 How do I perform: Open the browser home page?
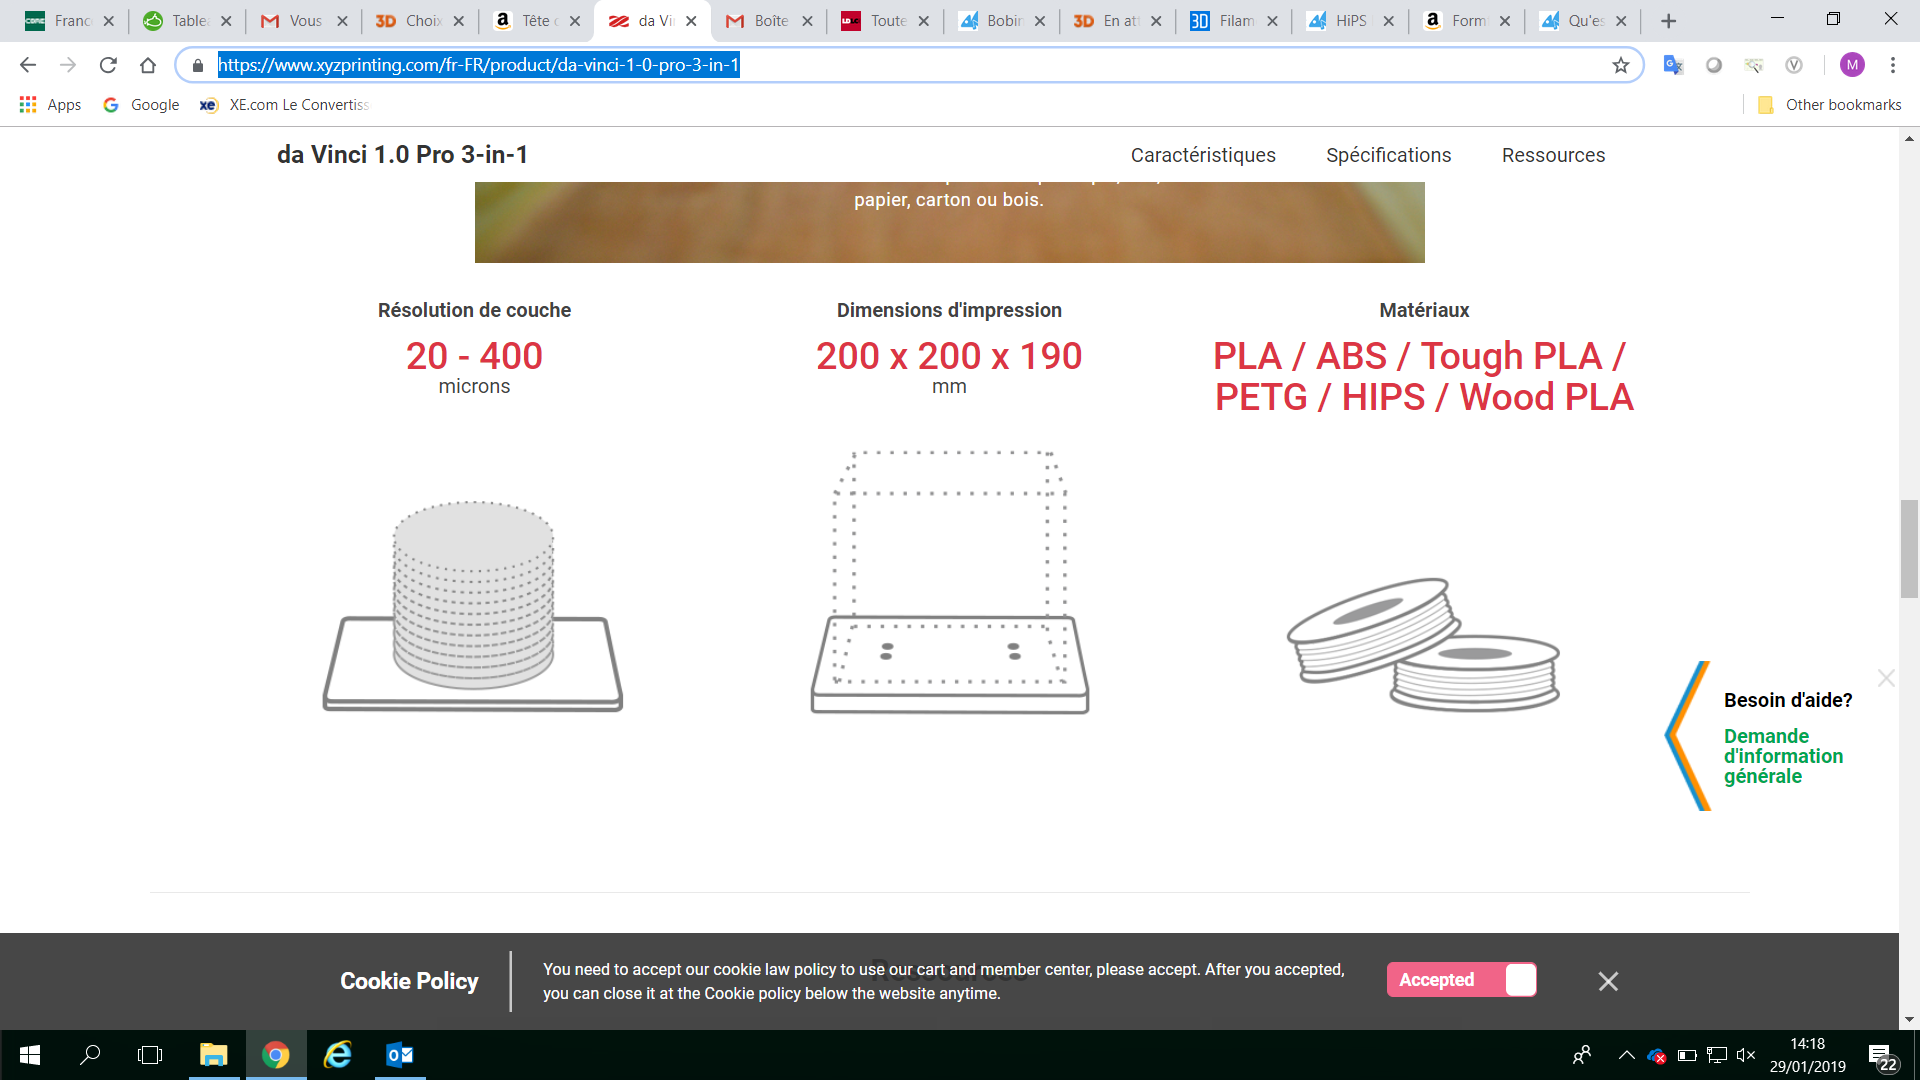pos(148,65)
